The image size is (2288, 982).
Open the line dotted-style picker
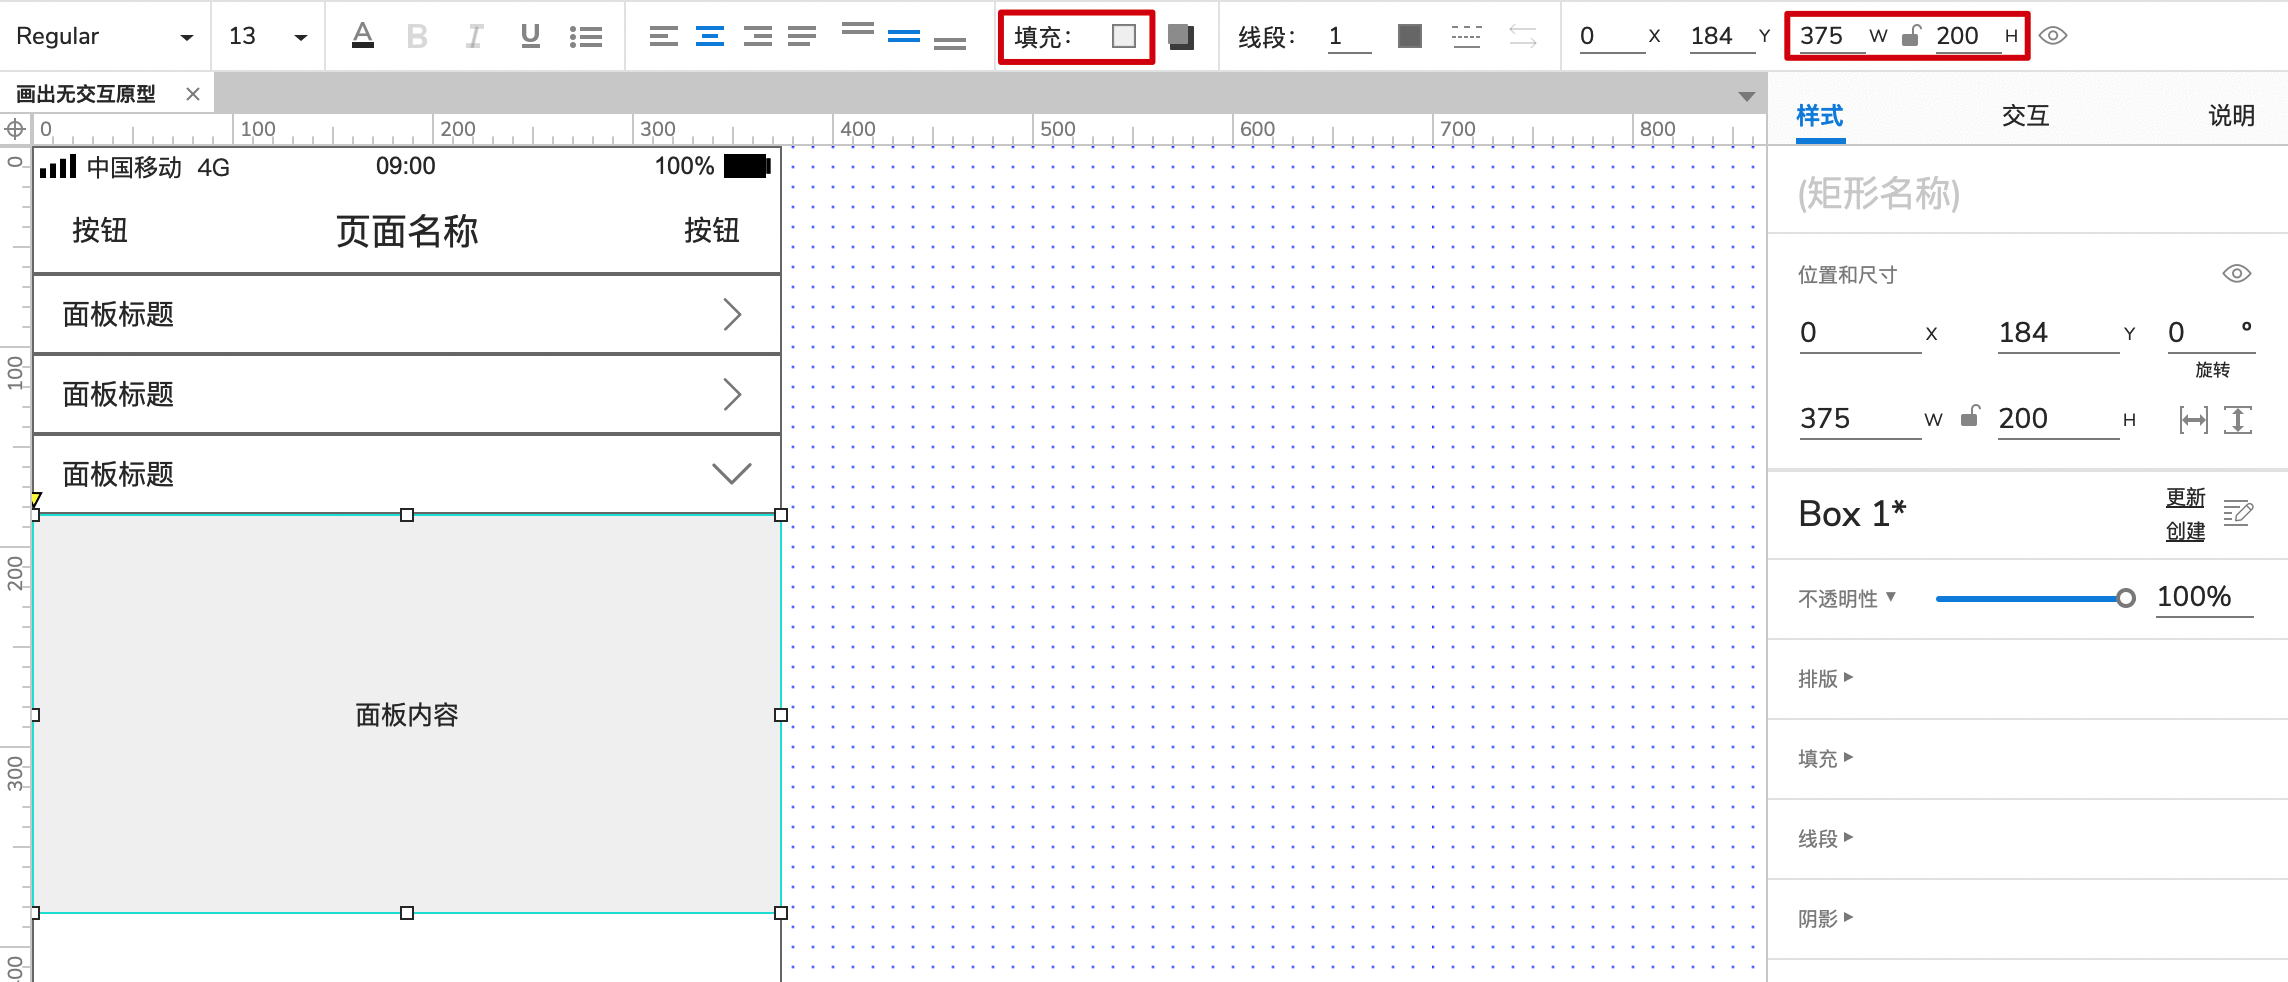tap(1465, 35)
